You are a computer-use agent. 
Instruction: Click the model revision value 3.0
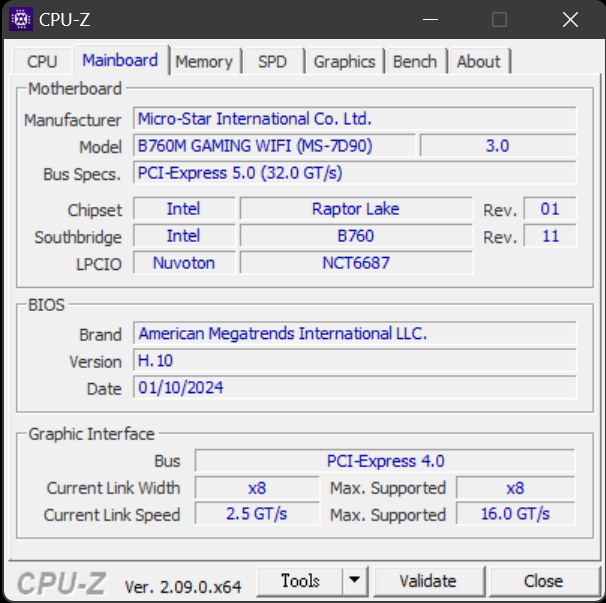(x=498, y=146)
